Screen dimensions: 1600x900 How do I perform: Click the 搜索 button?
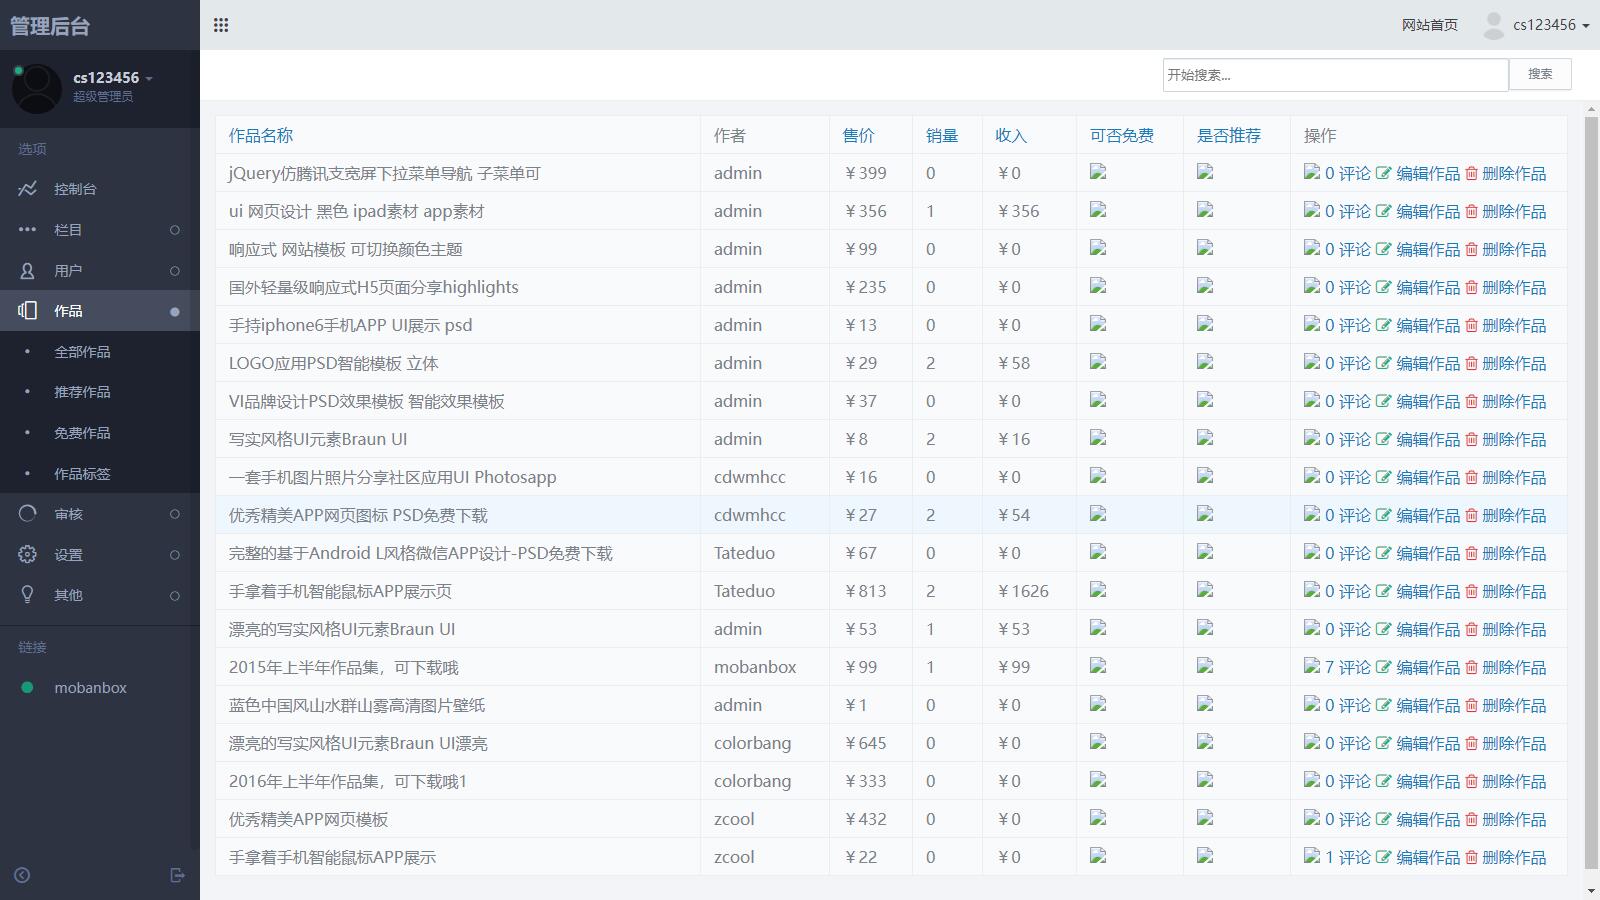tap(1540, 74)
